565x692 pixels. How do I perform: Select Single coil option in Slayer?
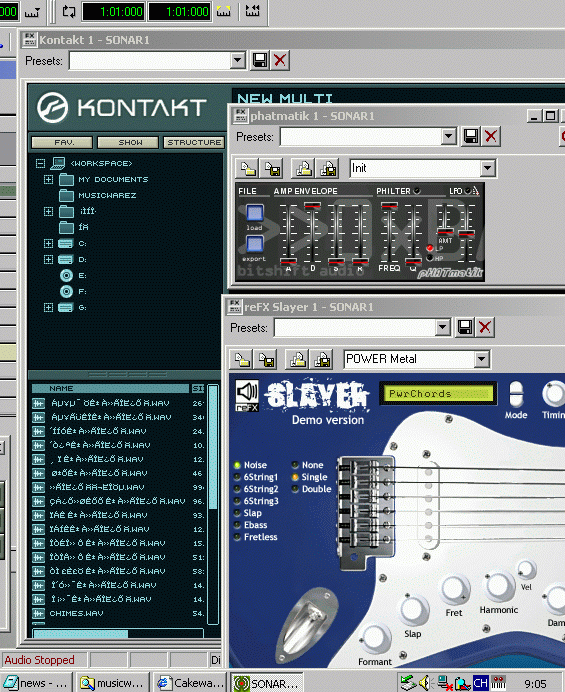click(310, 477)
